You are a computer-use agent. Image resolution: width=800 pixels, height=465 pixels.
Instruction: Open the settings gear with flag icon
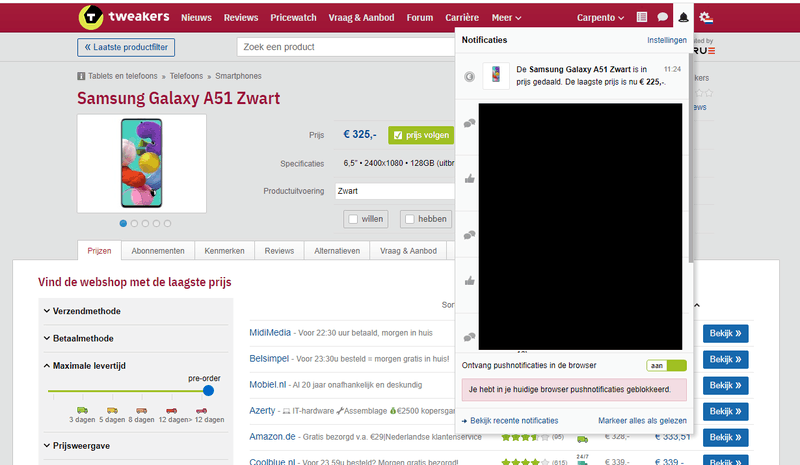[x=706, y=18]
